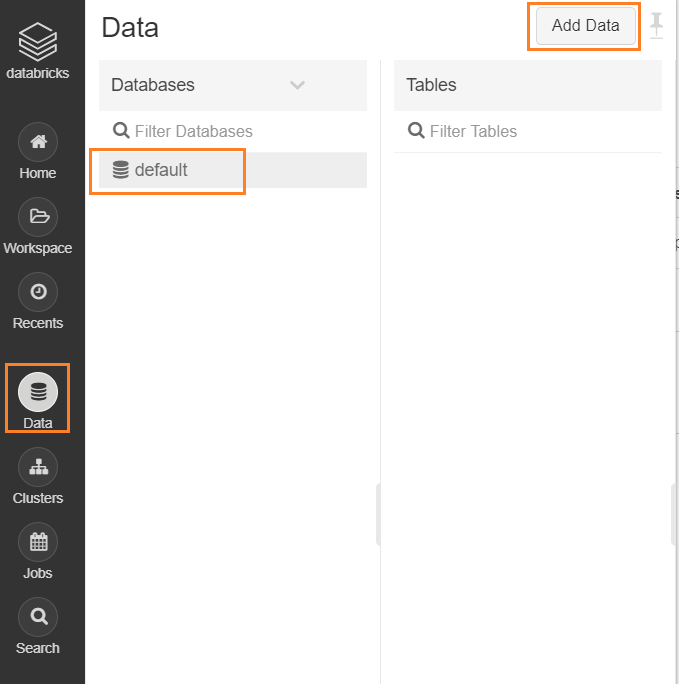Click the magnifier icon beside Filter Tables
Image resolution: width=679 pixels, height=684 pixels.
pos(416,130)
